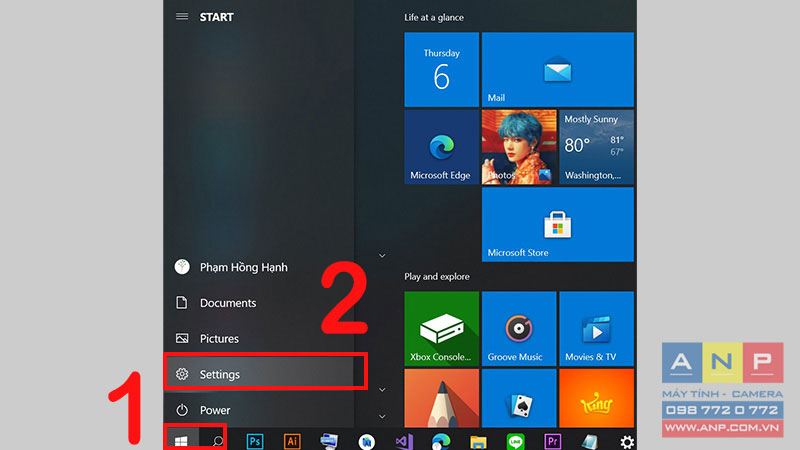Click the Power option

coord(259,410)
